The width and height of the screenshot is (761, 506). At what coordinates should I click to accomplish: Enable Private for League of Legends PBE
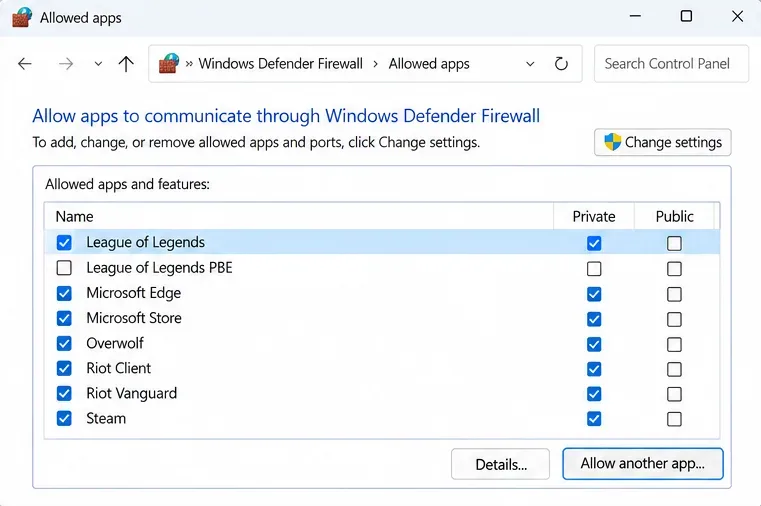point(594,269)
